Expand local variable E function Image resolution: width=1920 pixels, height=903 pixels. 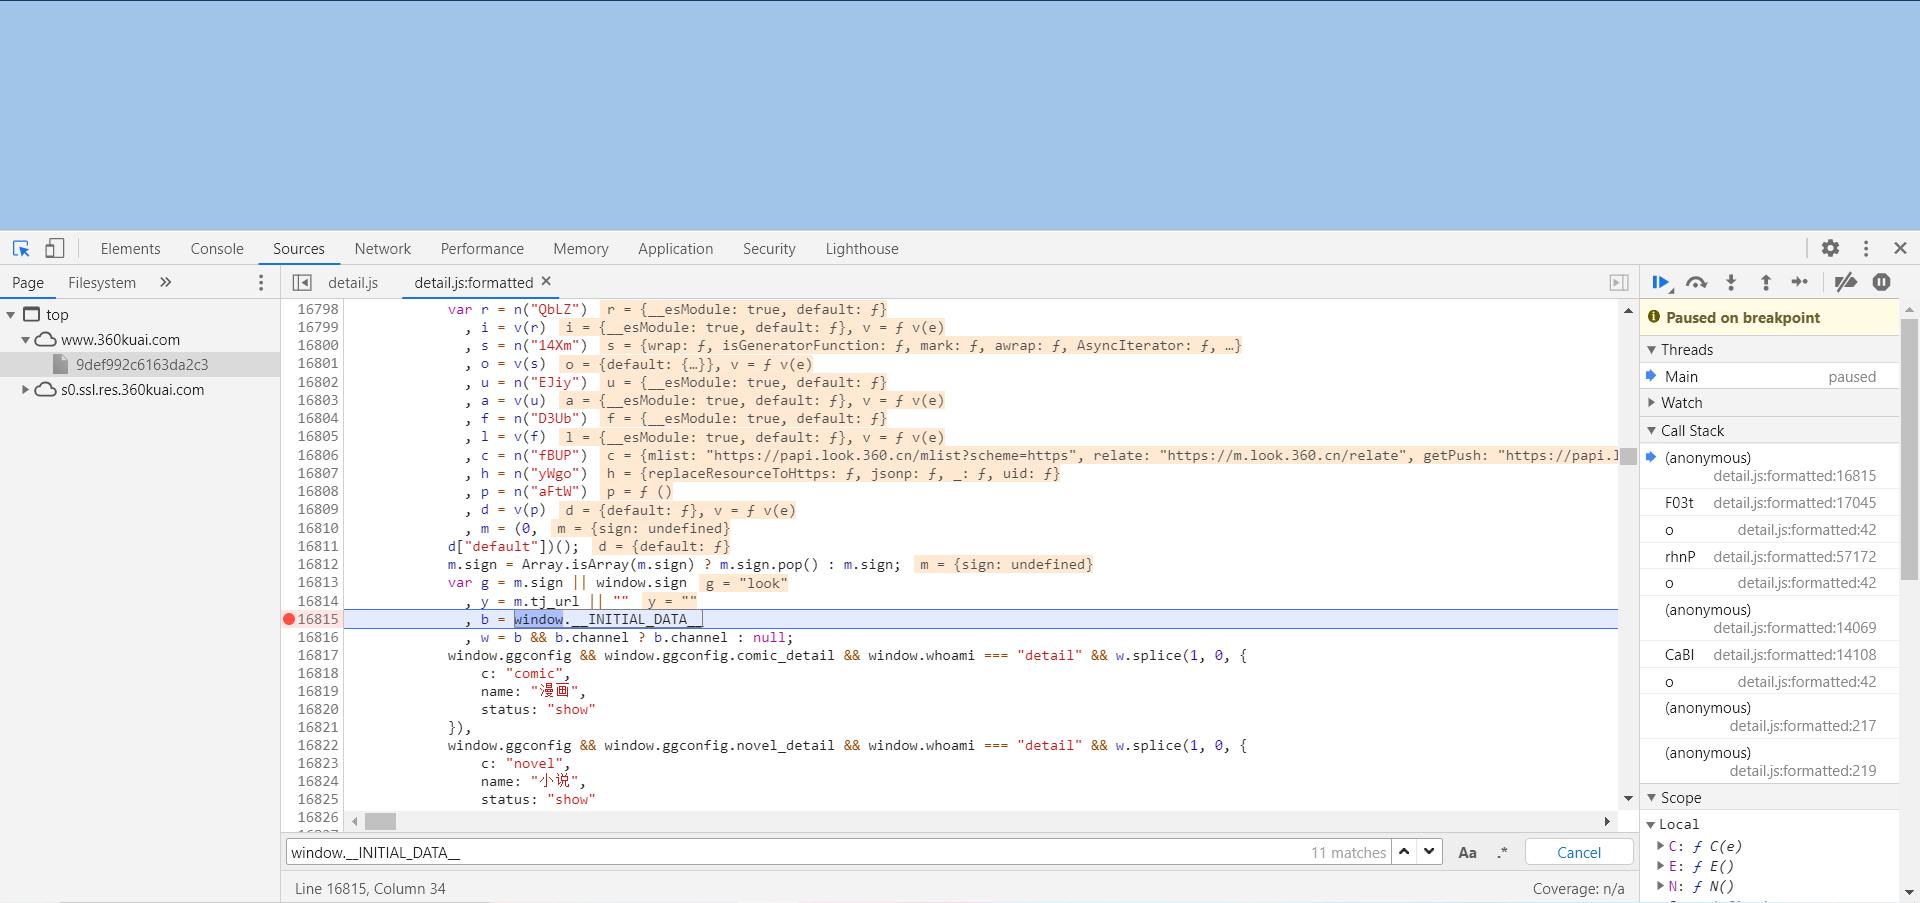(x=1661, y=866)
